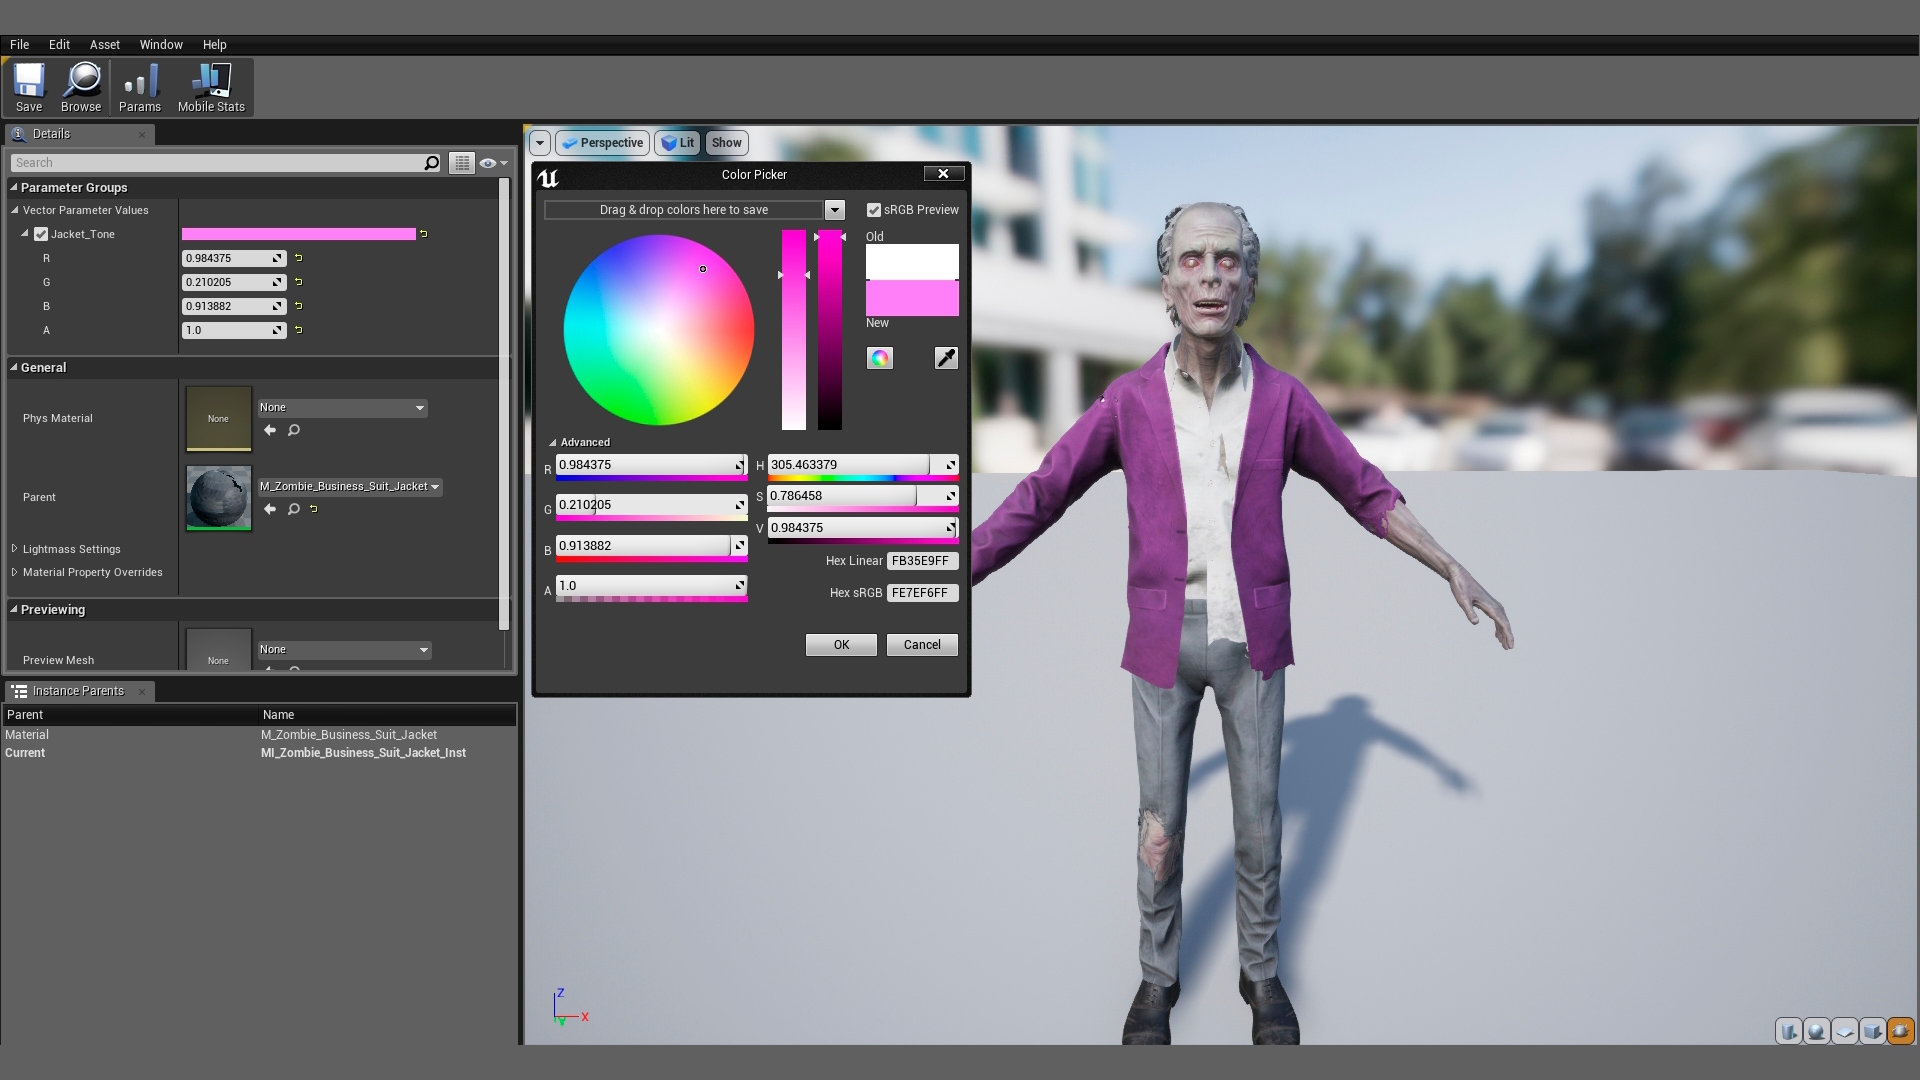Screen dimensions: 1920x1080
Task: Open the Window menu
Action: pyautogui.click(x=160, y=45)
